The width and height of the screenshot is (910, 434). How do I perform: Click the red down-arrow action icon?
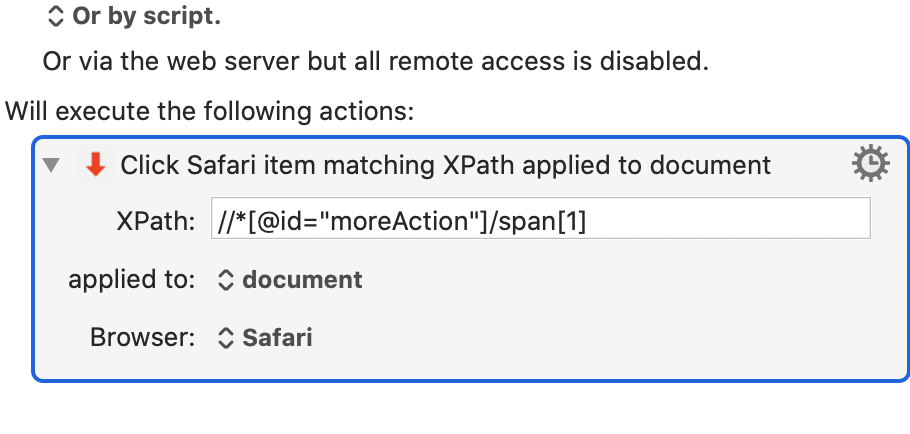coord(96,165)
